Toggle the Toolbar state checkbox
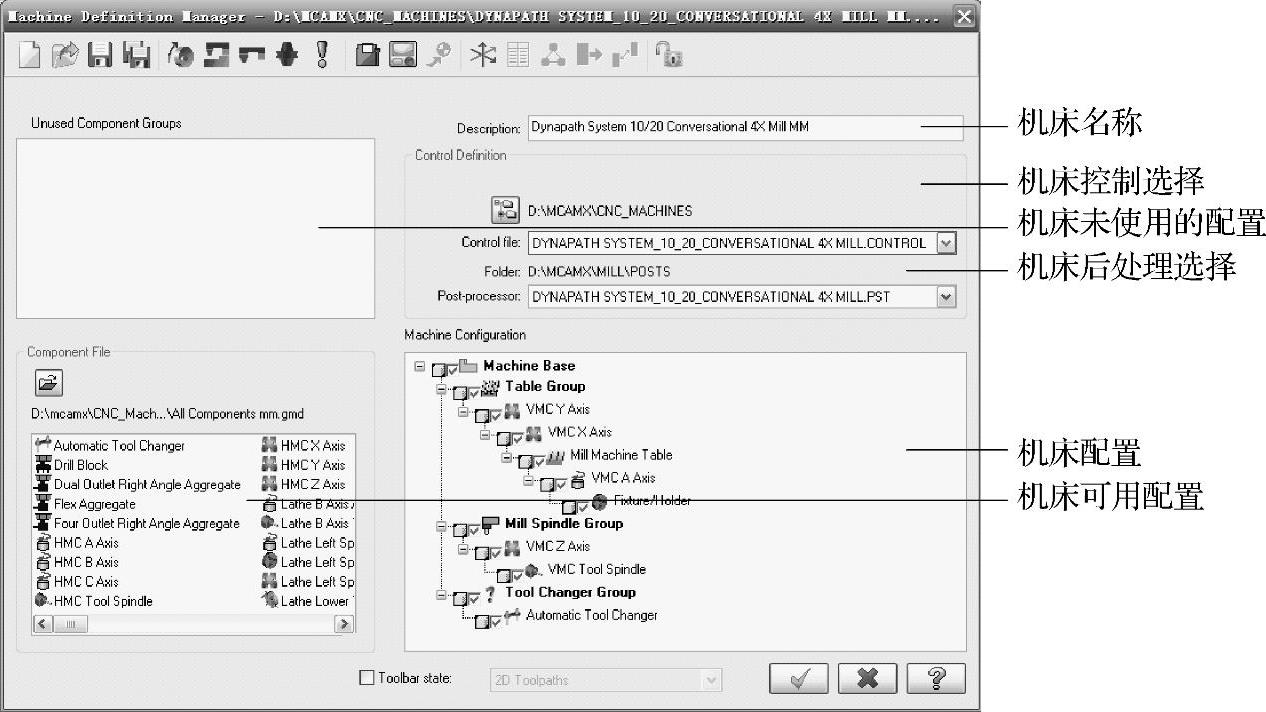 click(366, 678)
